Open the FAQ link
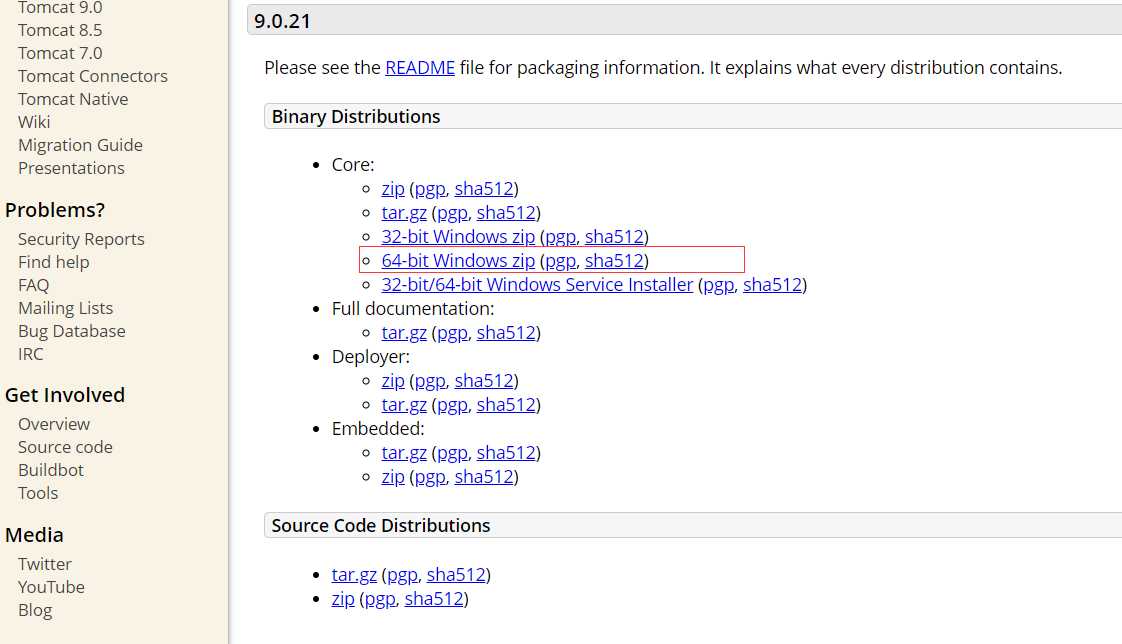The height and width of the screenshot is (644, 1122). pos(34,285)
